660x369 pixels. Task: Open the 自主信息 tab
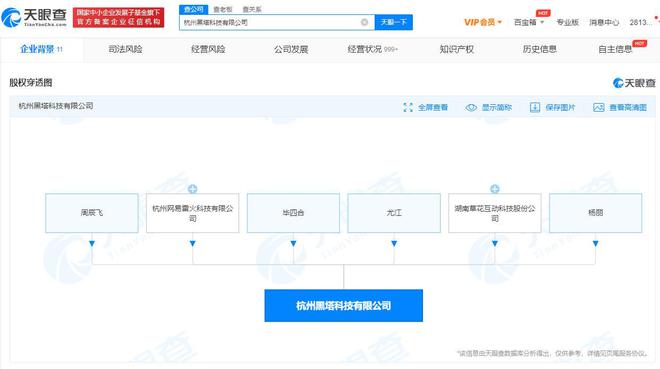pos(615,49)
